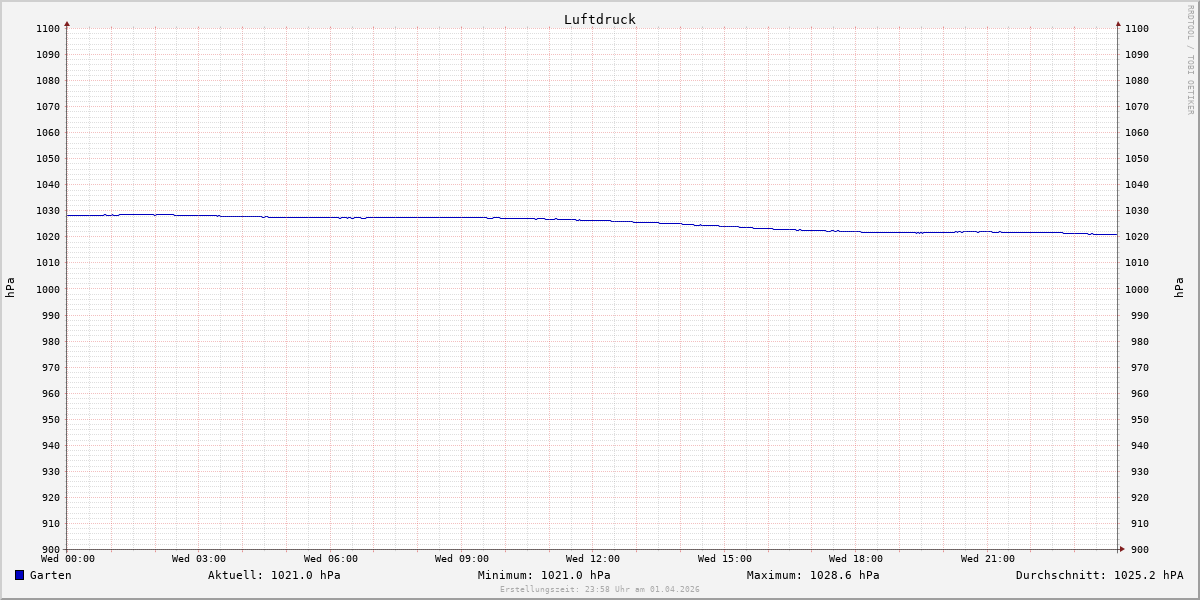Click the RRDTOOL / TOBI OETIKER watermark
Screen dimensions: 1200x600
(x=1190, y=59)
